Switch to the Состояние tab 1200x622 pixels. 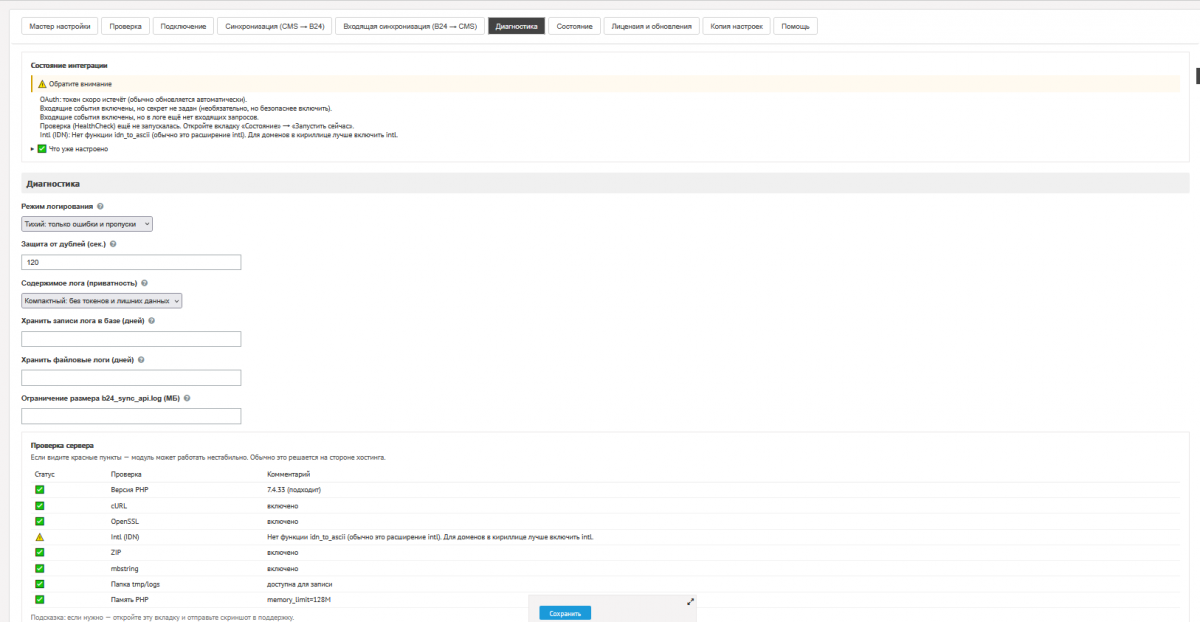pyautogui.click(x=574, y=26)
